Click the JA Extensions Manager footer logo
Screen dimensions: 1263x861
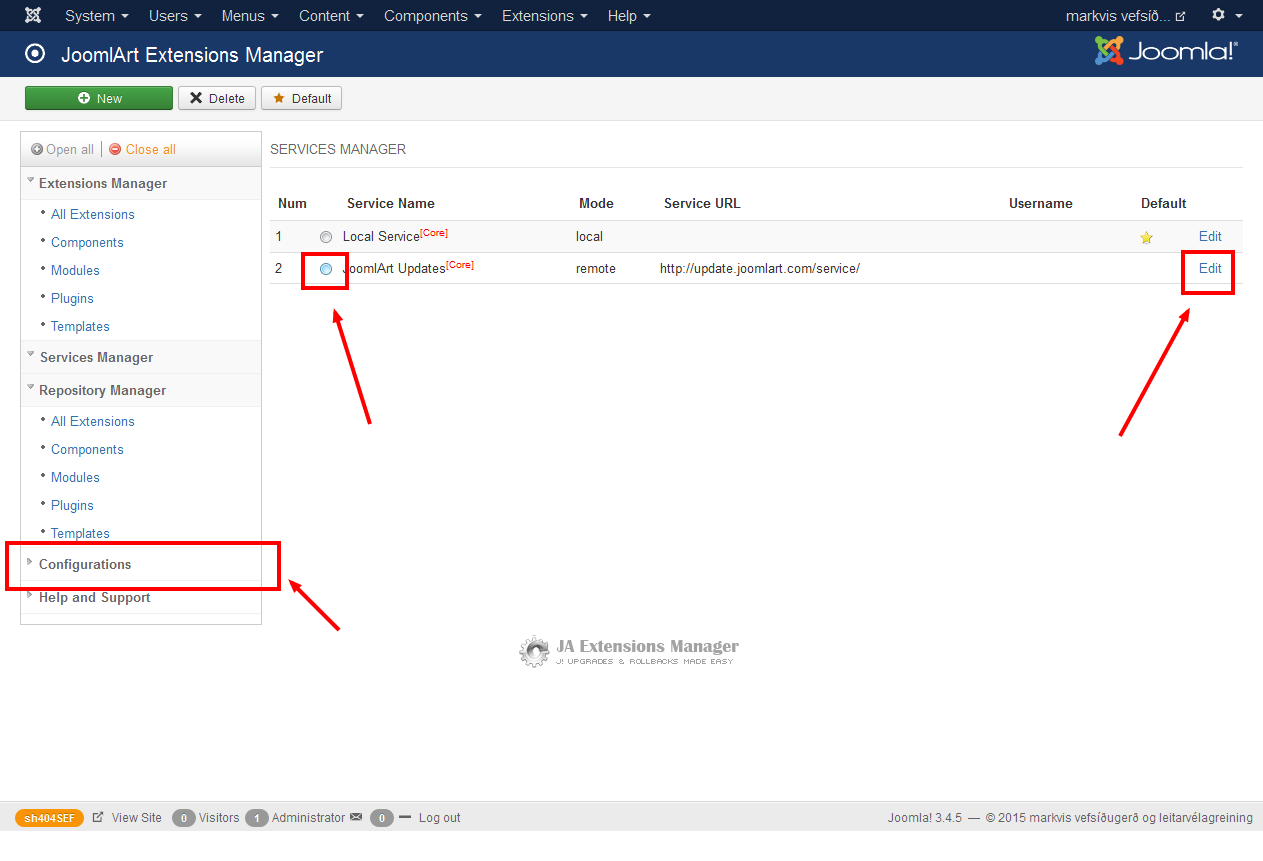coord(629,651)
